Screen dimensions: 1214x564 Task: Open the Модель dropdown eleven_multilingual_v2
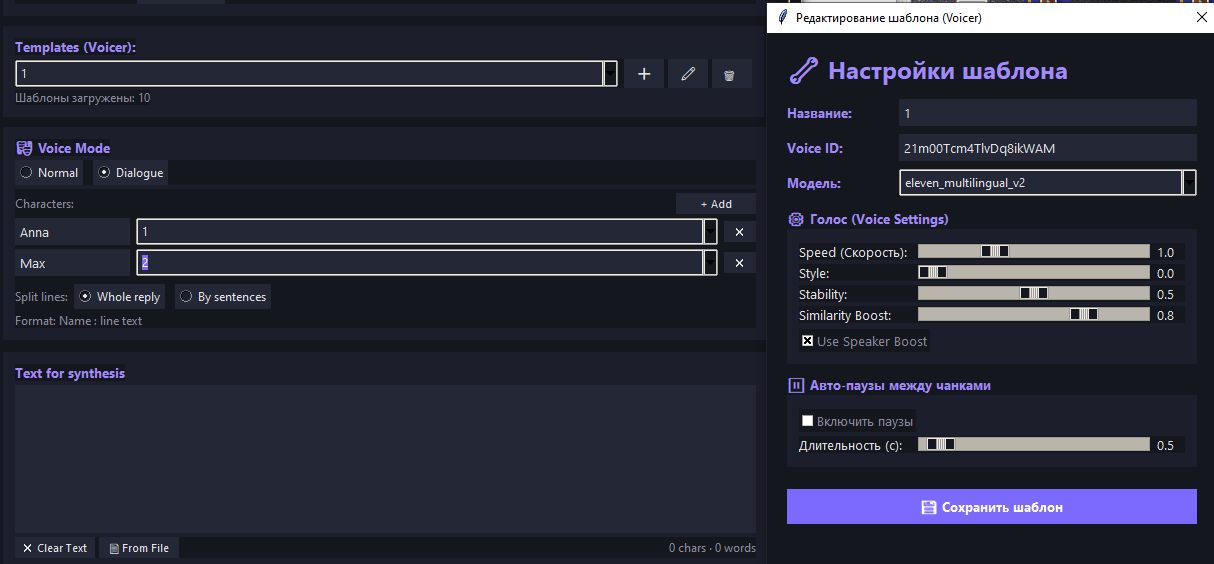pos(1189,183)
